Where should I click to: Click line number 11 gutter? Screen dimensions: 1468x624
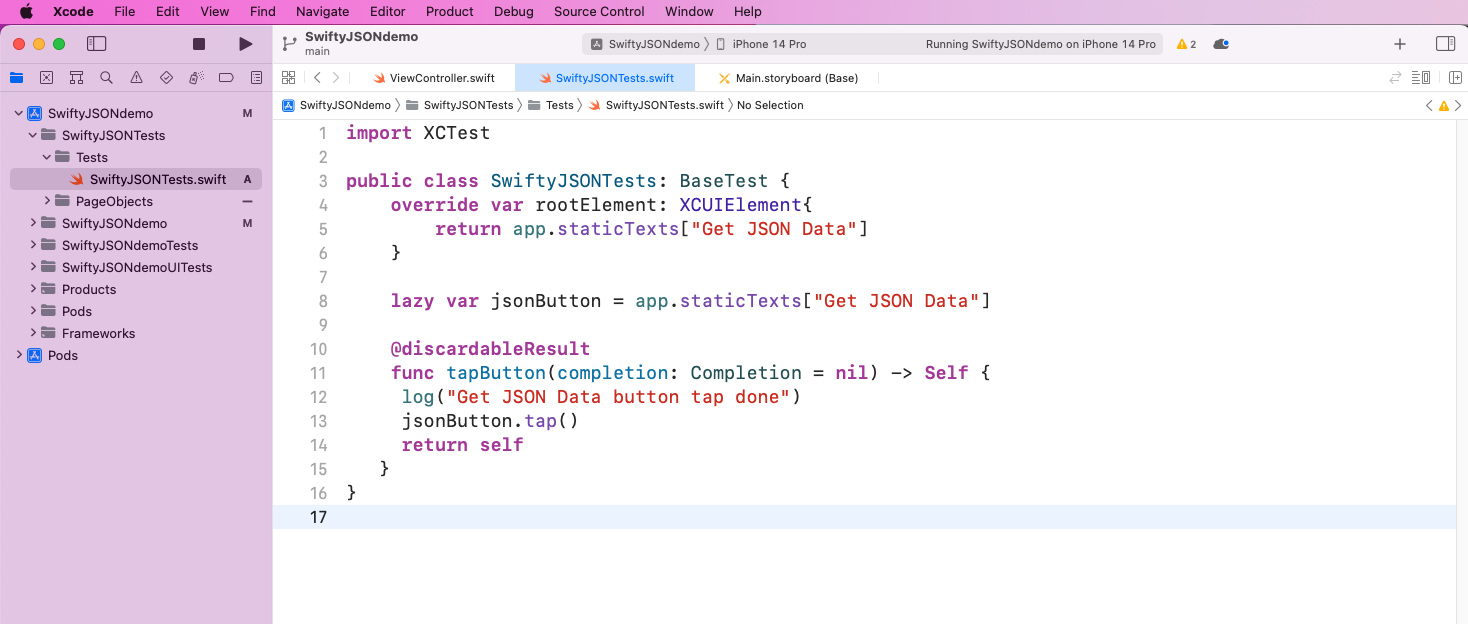tap(318, 373)
